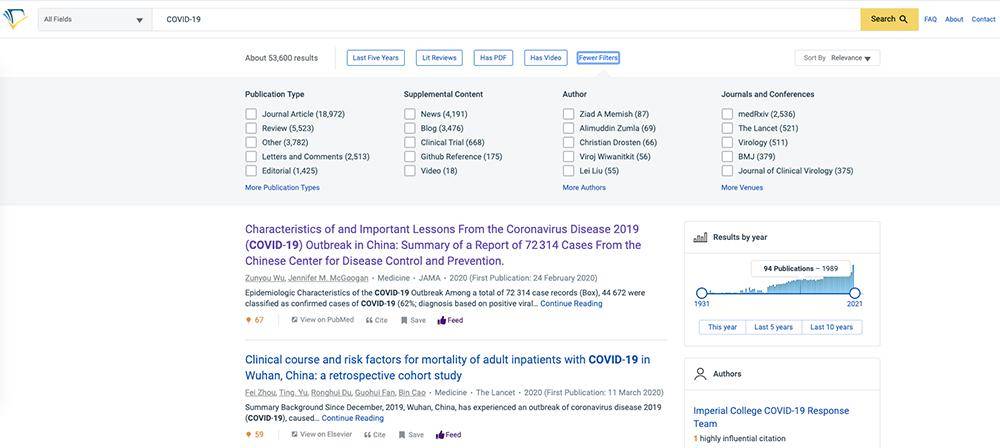This screenshot has height=448, width=1000.
Task: Open the All Fields dropdown
Action: [x=94, y=20]
